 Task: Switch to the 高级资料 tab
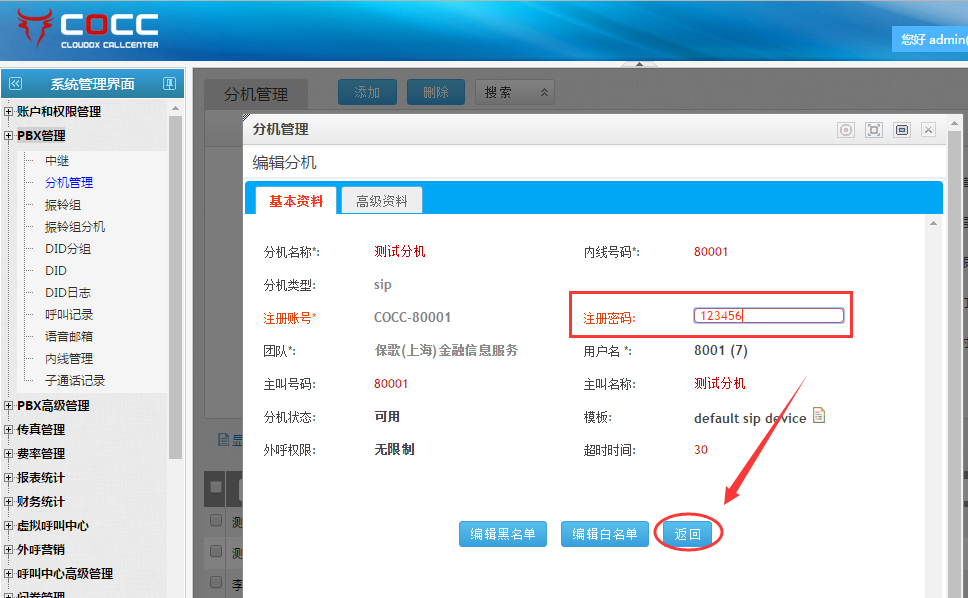click(382, 201)
